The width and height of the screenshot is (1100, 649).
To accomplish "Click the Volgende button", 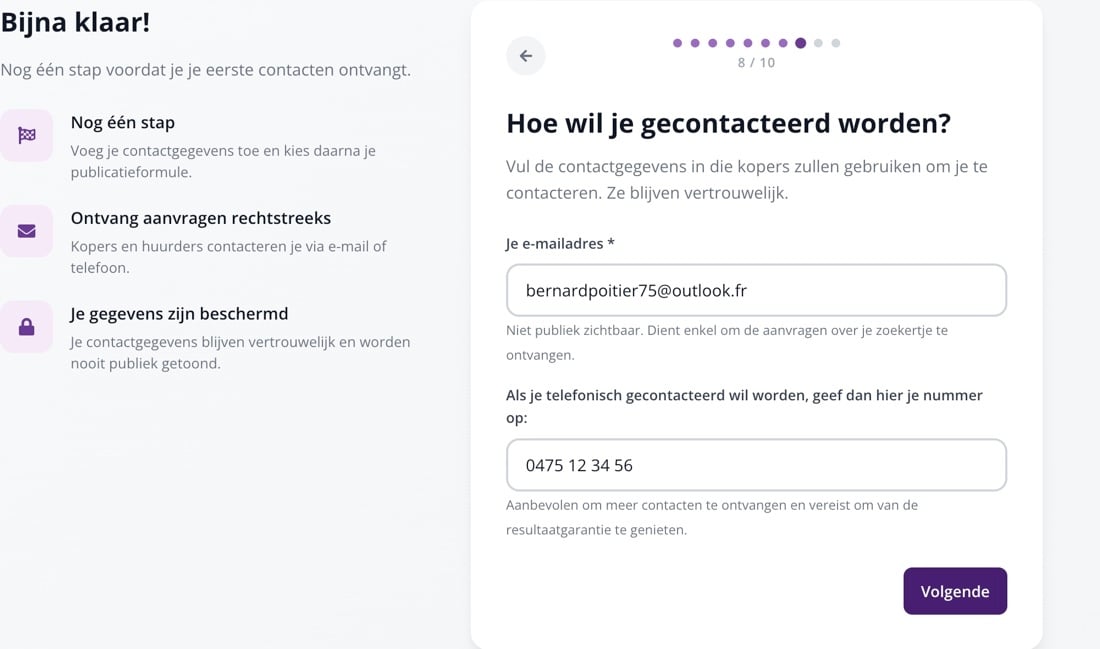I will [x=955, y=591].
